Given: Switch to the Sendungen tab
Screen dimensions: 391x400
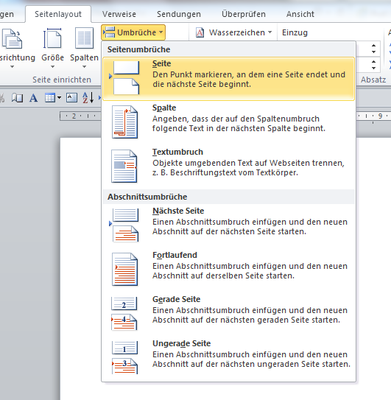Looking at the screenshot, I should coord(179,14).
